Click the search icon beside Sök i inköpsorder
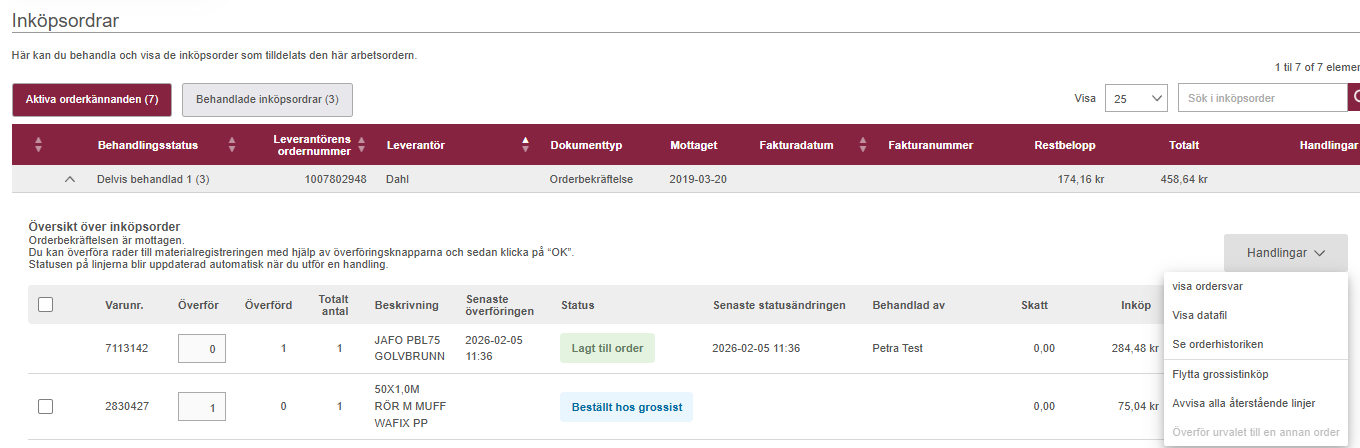 pos(1356,98)
